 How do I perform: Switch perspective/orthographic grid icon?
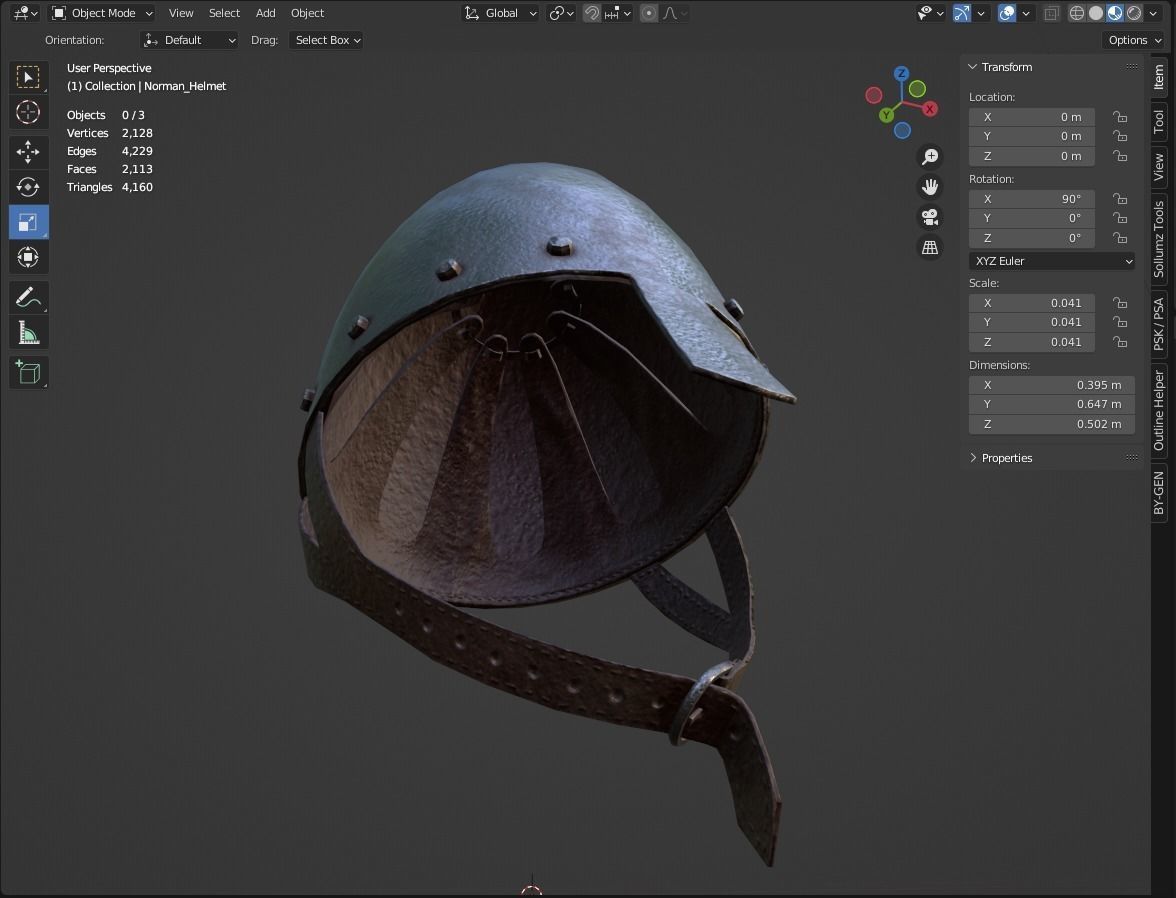tap(930, 247)
